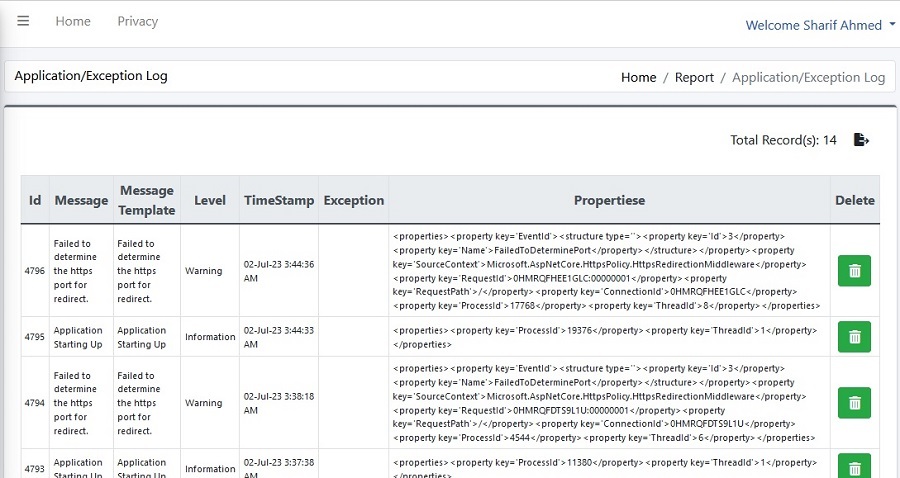Open the Privacy nav link
This screenshot has height=478, width=900.
[x=138, y=21]
